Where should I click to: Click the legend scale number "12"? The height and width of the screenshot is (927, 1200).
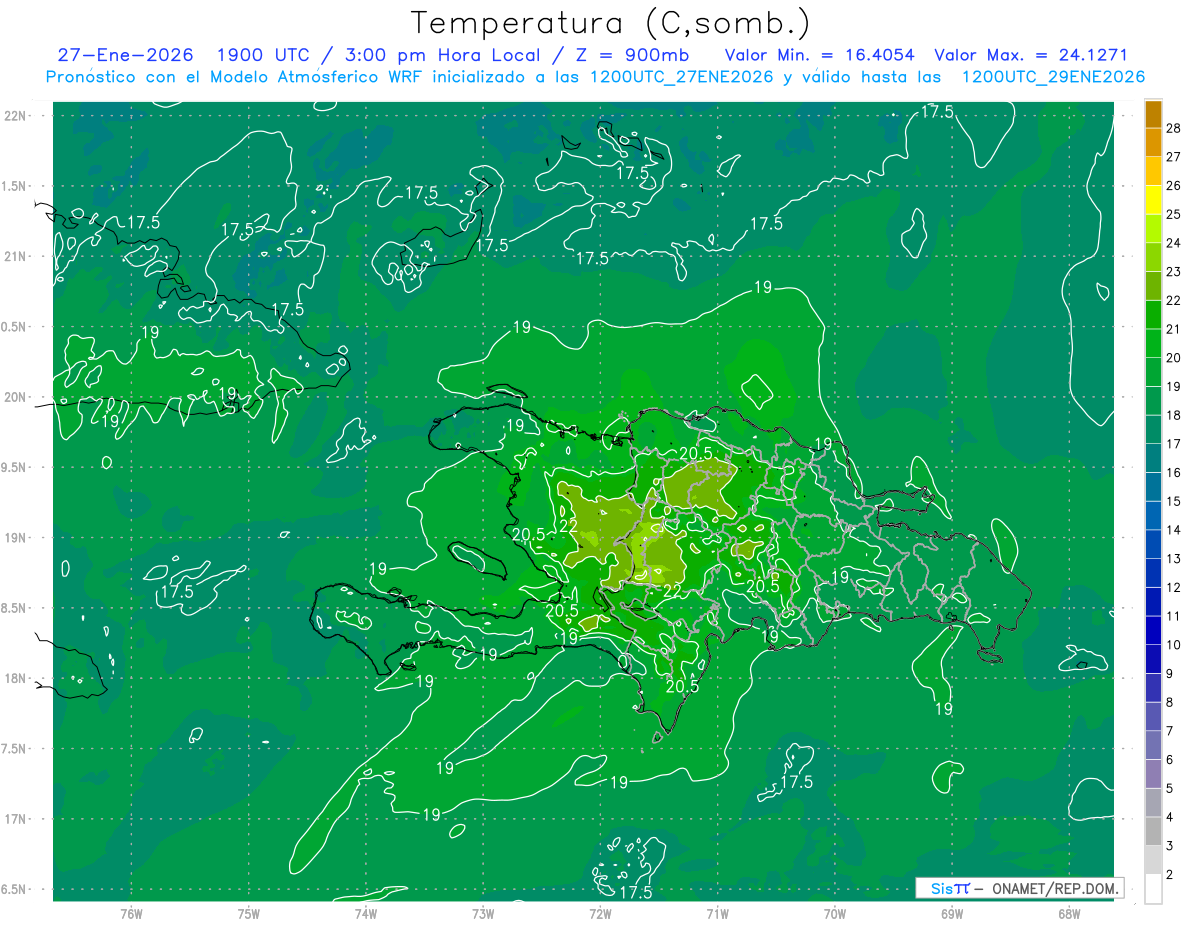1174,587
